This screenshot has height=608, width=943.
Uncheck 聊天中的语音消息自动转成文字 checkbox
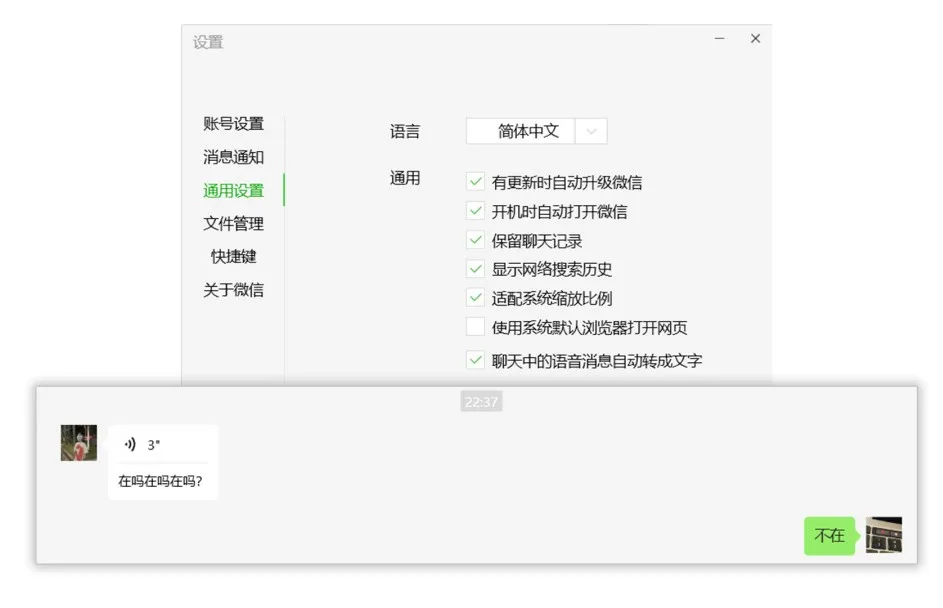pyautogui.click(x=475, y=360)
